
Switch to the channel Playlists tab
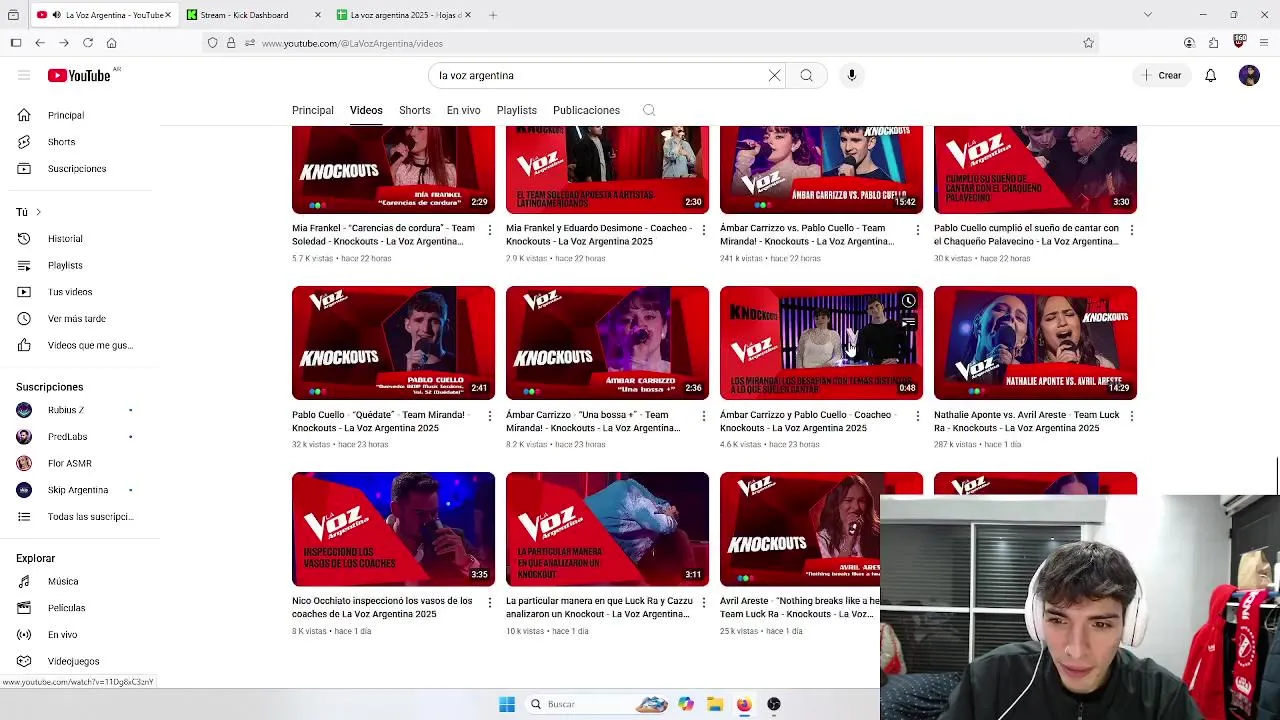coord(517,110)
